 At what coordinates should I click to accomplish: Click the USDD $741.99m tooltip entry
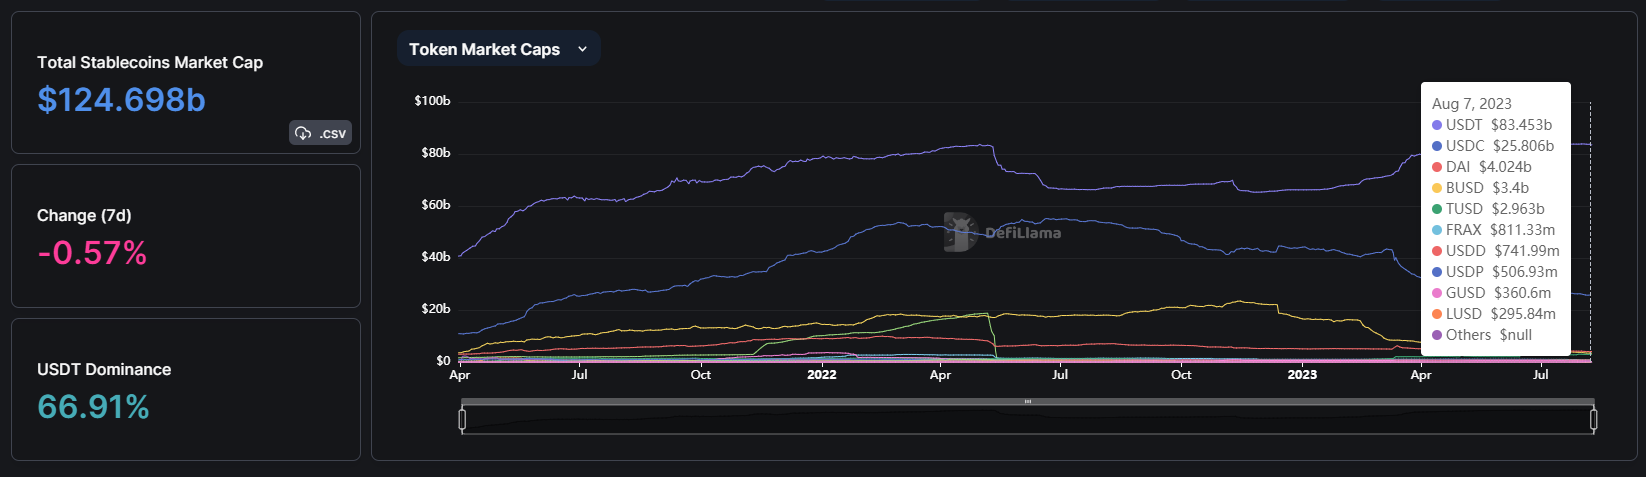point(1496,251)
